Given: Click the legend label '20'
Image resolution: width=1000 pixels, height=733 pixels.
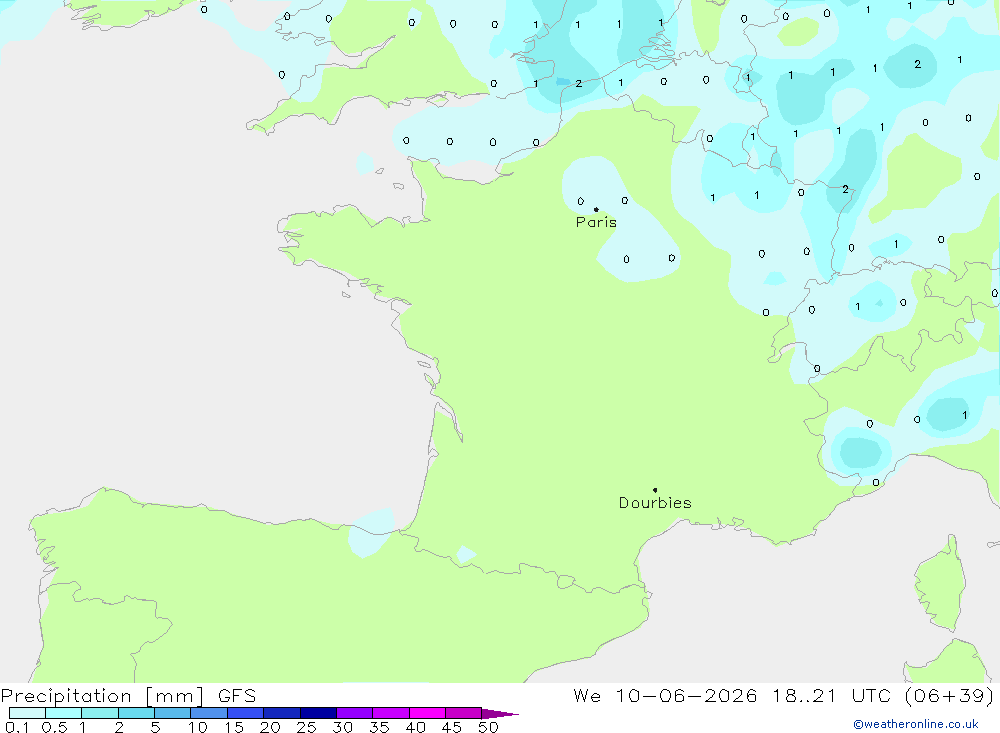Looking at the screenshot, I should click(270, 727).
